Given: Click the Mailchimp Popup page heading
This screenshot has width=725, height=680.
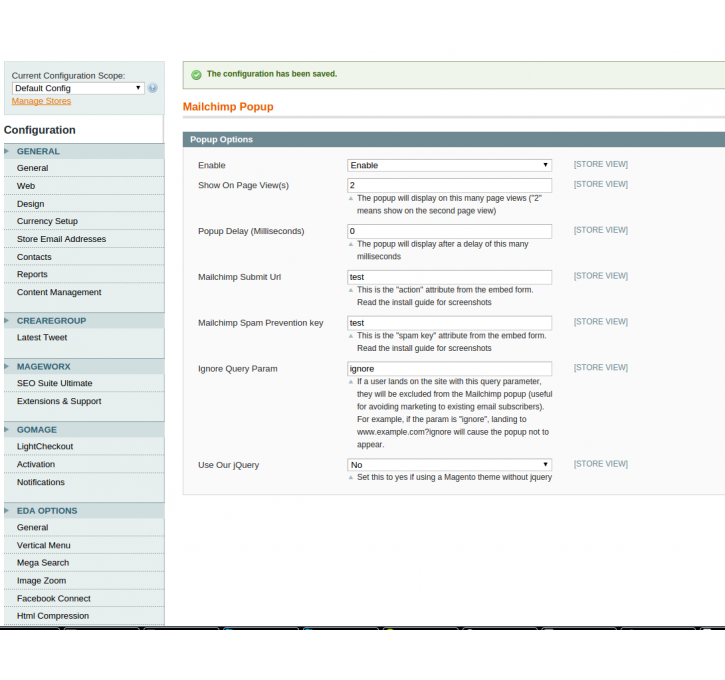Looking at the screenshot, I should (228, 107).
